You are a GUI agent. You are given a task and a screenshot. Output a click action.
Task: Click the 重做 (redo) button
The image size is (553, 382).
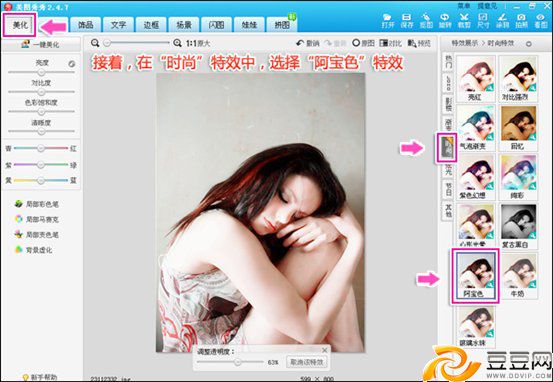click(x=335, y=43)
